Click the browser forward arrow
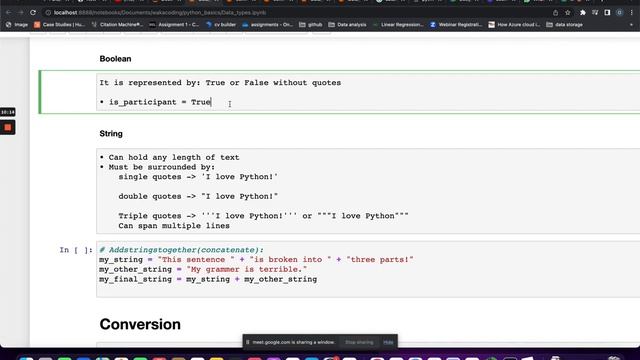640x360 pixels. pyautogui.click(x=21, y=13)
